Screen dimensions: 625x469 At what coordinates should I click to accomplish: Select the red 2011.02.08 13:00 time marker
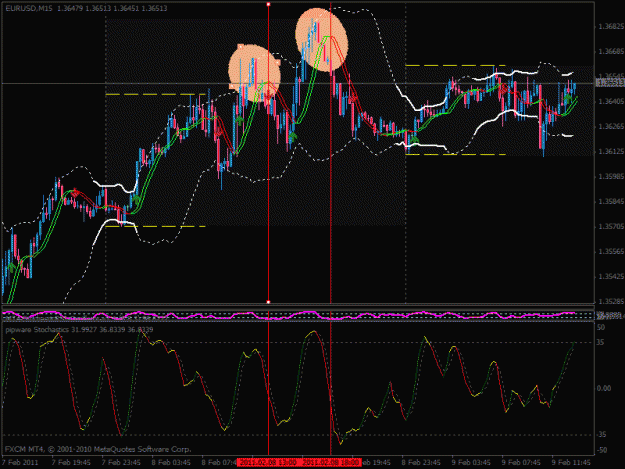click(268, 463)
